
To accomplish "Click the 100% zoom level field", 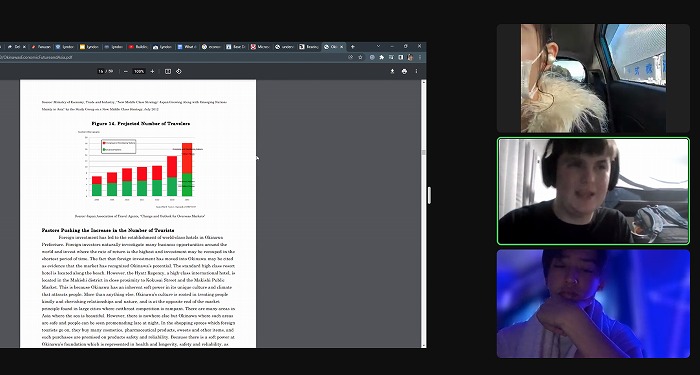I will coord(139,71).
